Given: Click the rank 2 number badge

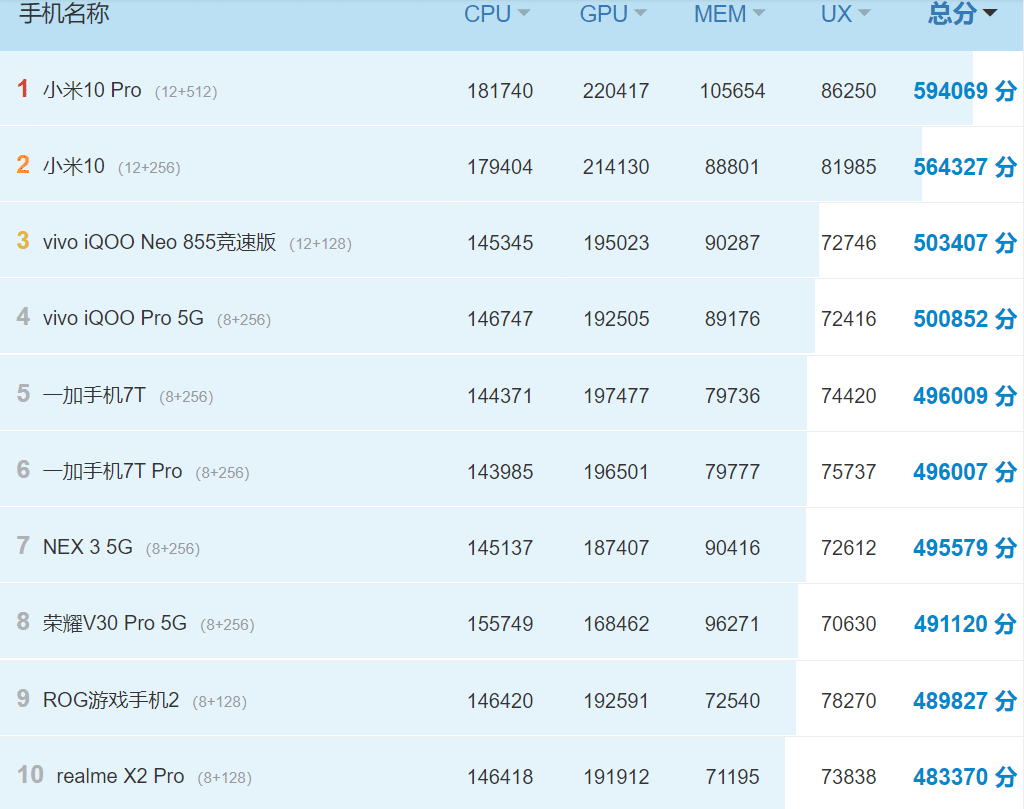Looking at the screenshot, I should pos(23,165).
